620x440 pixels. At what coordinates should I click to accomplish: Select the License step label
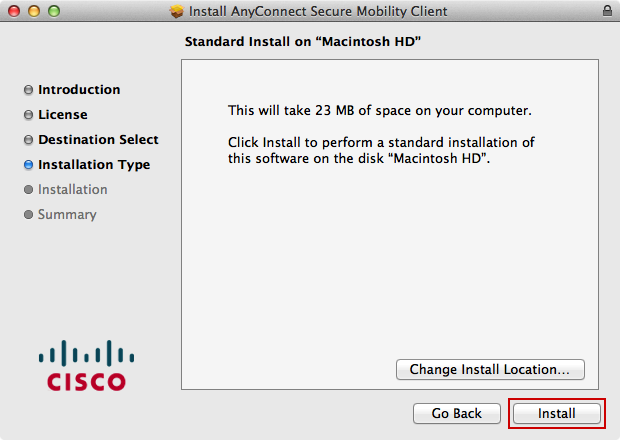point(63,115)
